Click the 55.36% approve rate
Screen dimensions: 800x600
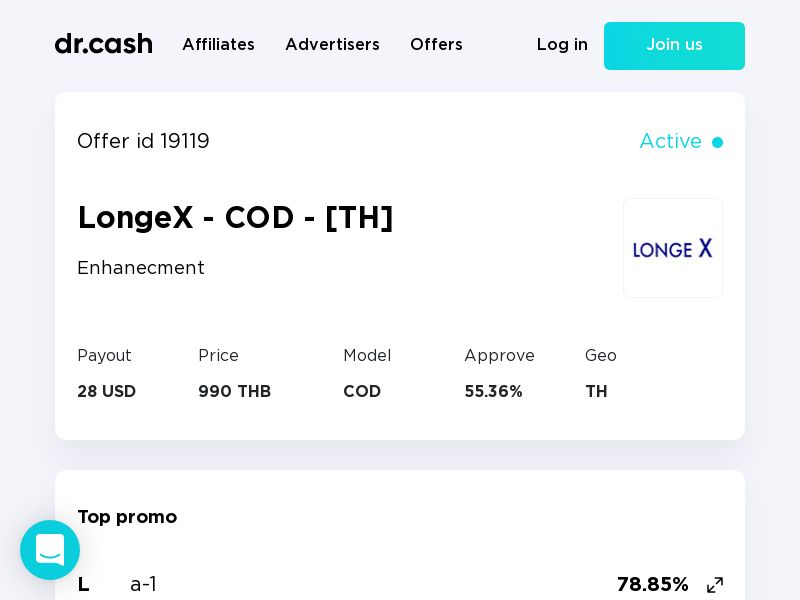pyautogui.click(x=493, y=391)
